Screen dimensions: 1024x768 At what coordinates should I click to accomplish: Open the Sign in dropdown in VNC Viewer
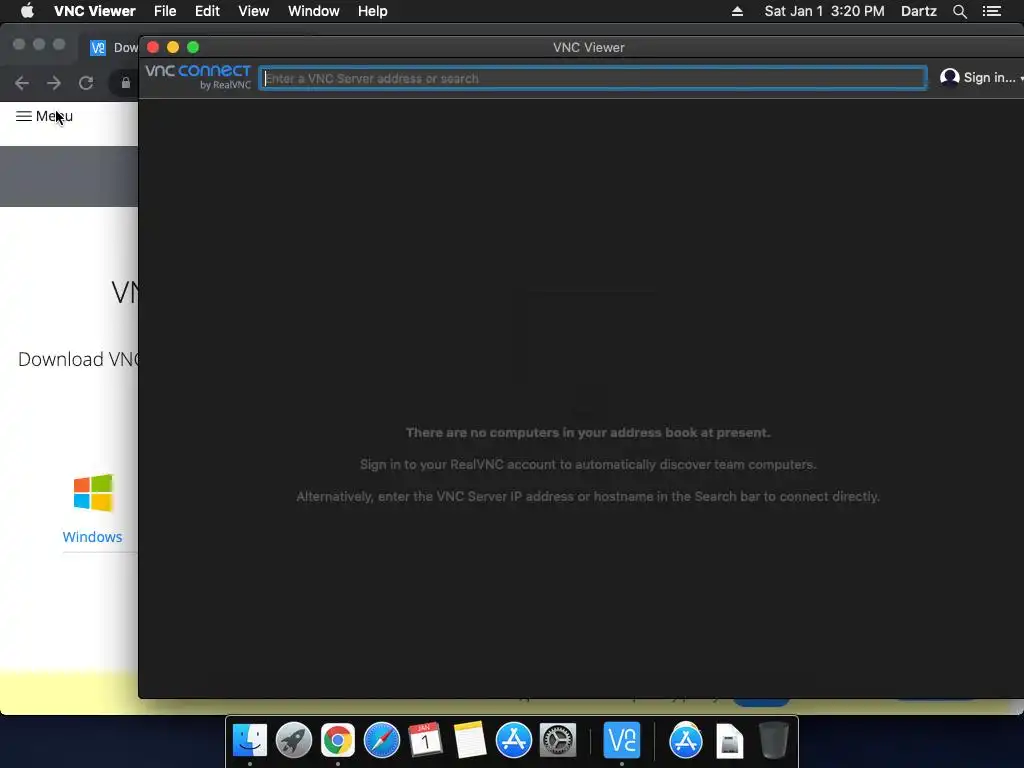tap(988, 78)
